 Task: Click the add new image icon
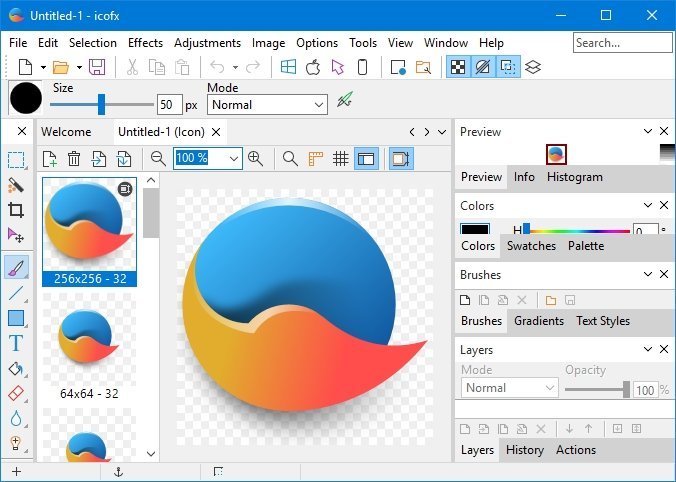click(x=50, y=159)
